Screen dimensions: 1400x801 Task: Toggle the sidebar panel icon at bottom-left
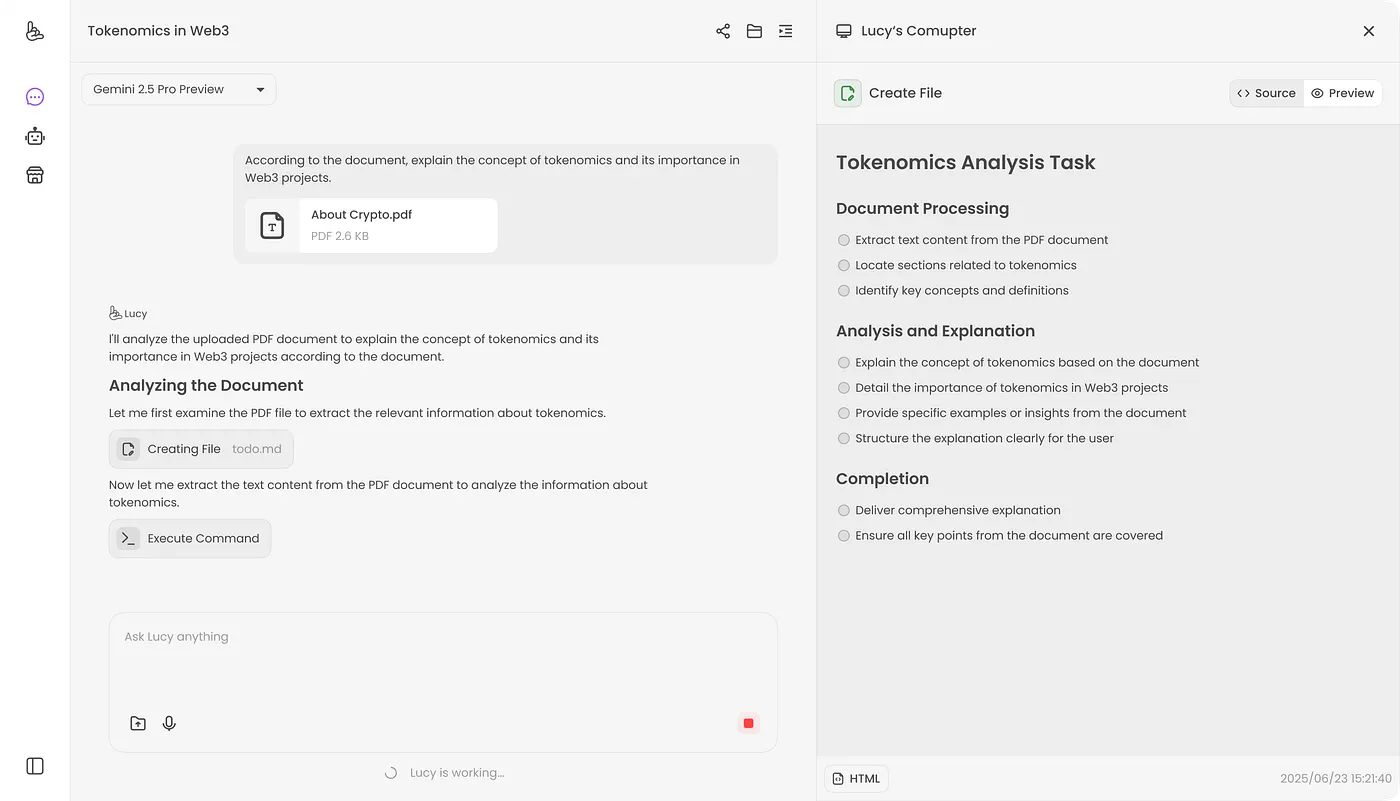(35, 766)
